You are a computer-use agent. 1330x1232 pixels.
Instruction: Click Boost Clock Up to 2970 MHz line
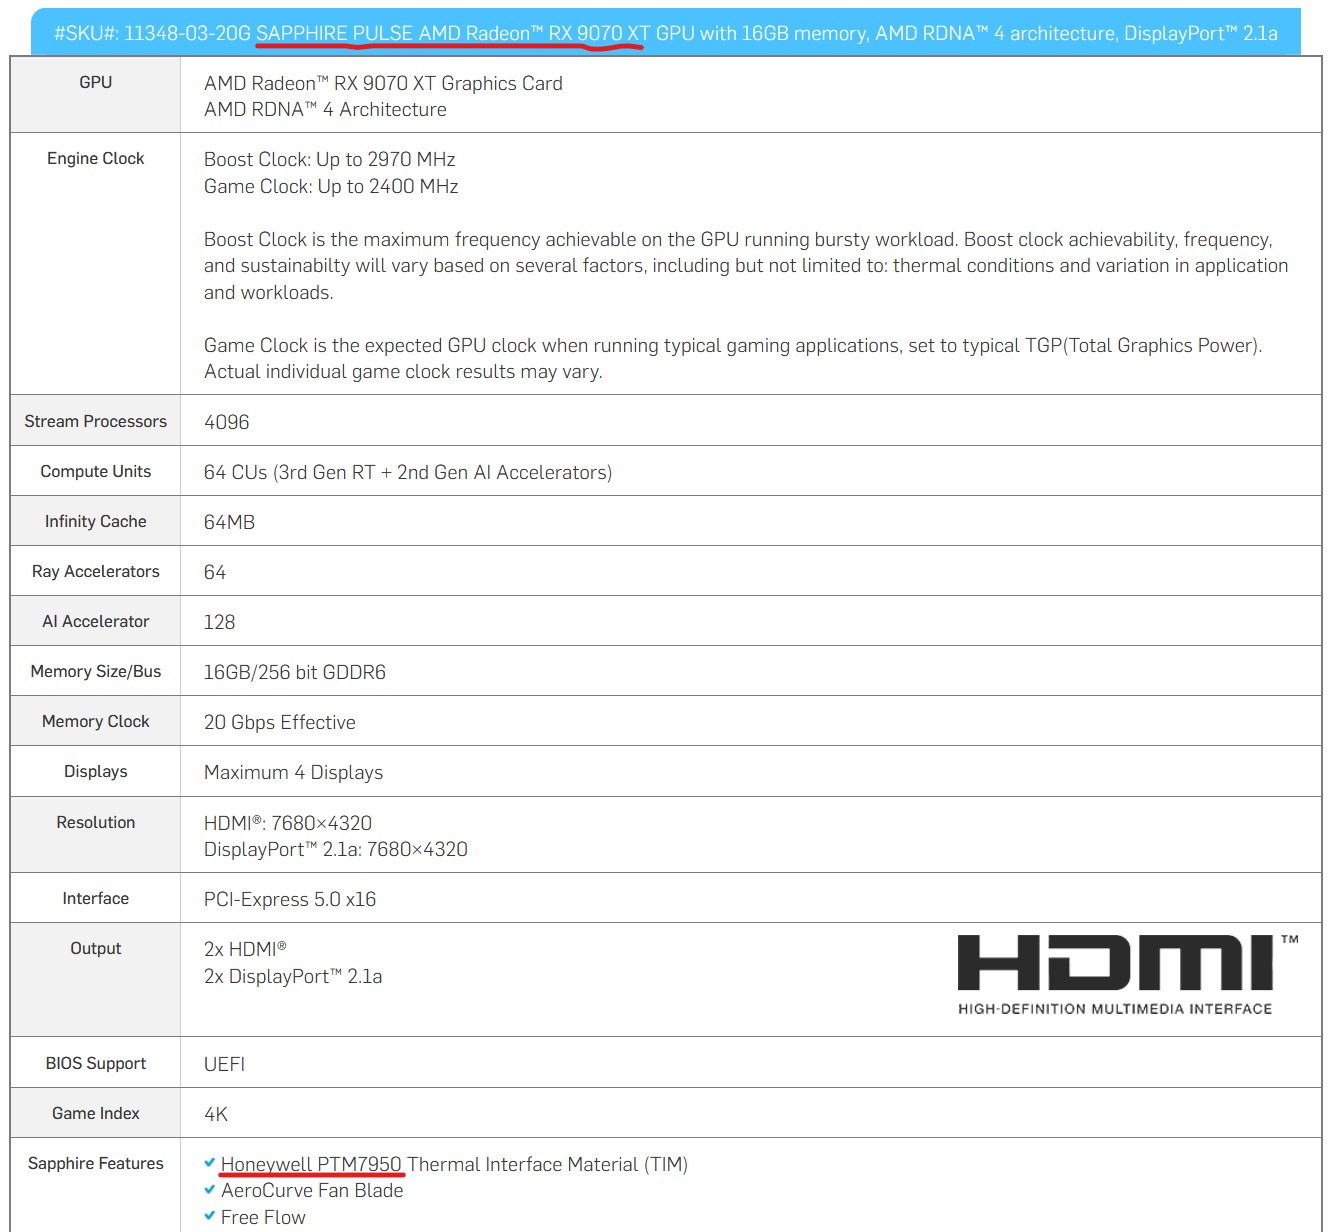330,159
